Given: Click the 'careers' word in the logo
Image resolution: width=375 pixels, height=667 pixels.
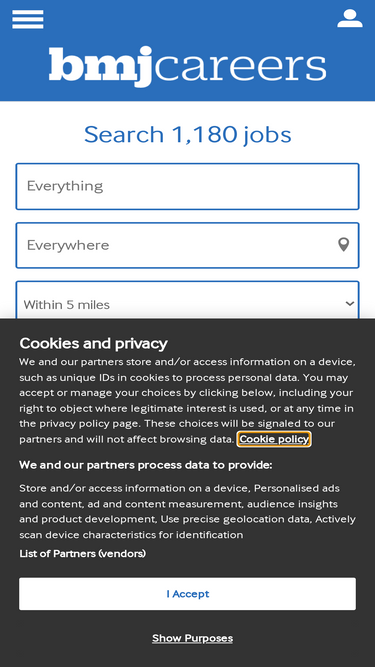Looking at the screenshot, I should [239, 67].
